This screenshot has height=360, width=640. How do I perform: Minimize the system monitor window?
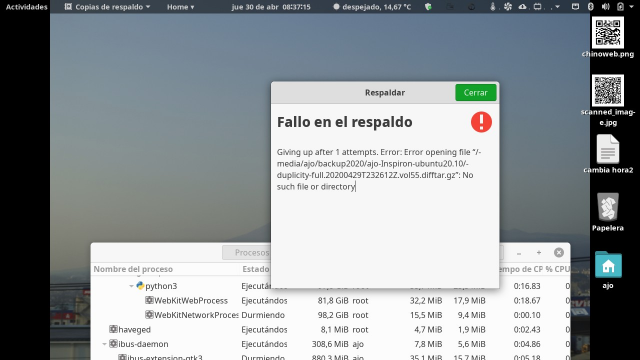click(x=519, y=253)
